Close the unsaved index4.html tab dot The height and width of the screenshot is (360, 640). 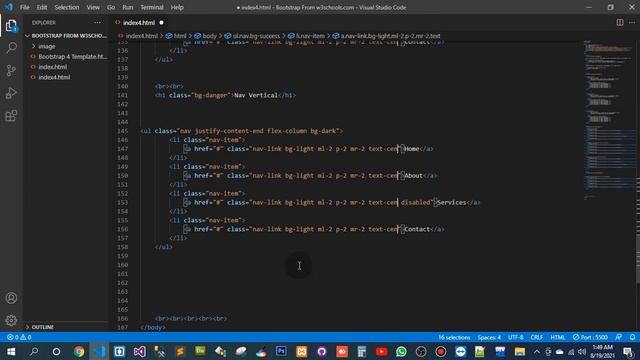(161, 22)
